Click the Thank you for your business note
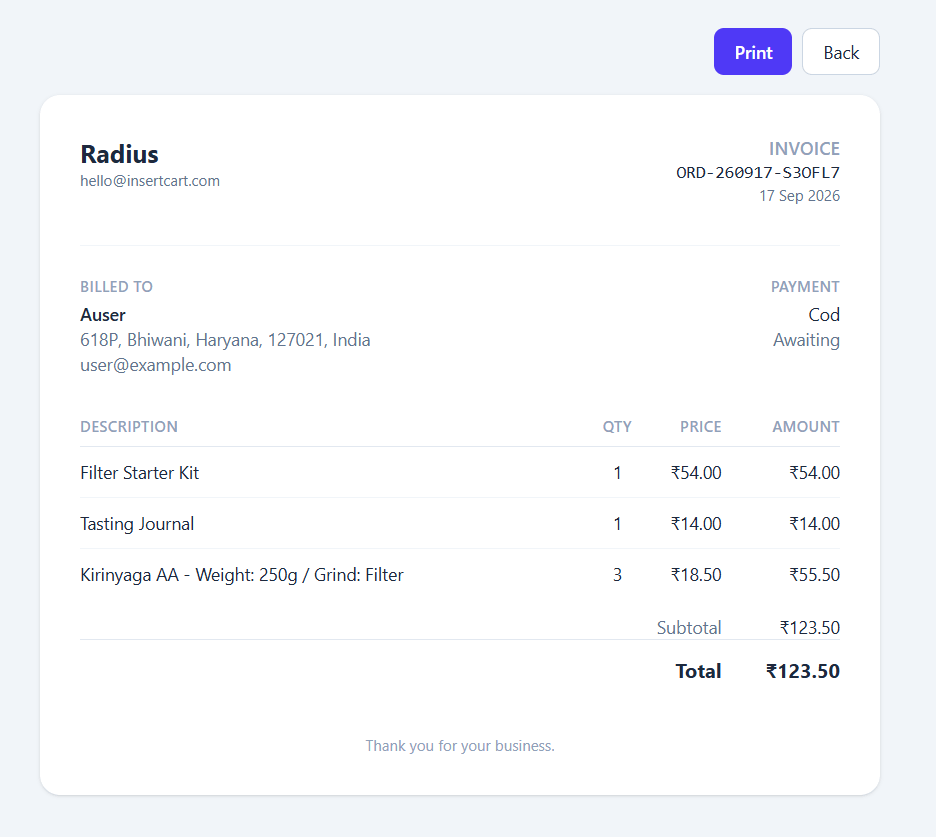This screenshot has height=837, width=936. pyautogui.click(x=460, y=746)
